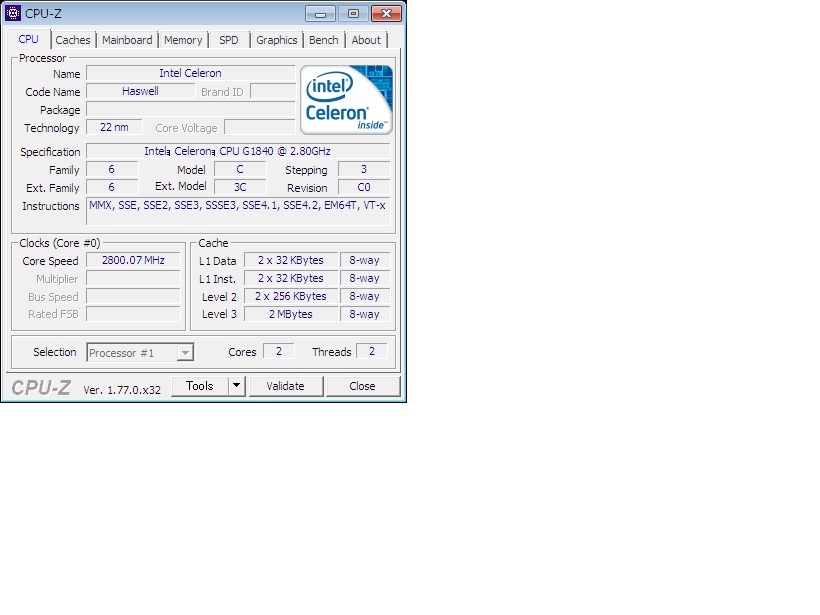
Task: Click the CPU-Z app icon in title bar
Action: 13,13
